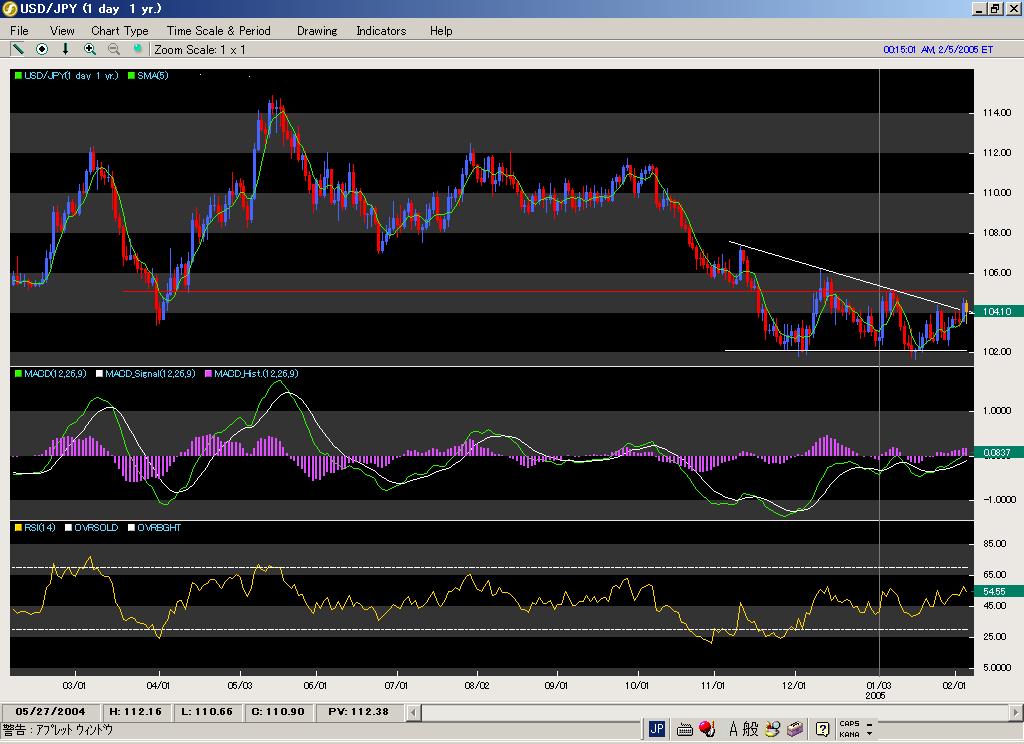Click the IME keyboard icon
The height and width of the screenshot is (744, 1024).
click(684, 729)
